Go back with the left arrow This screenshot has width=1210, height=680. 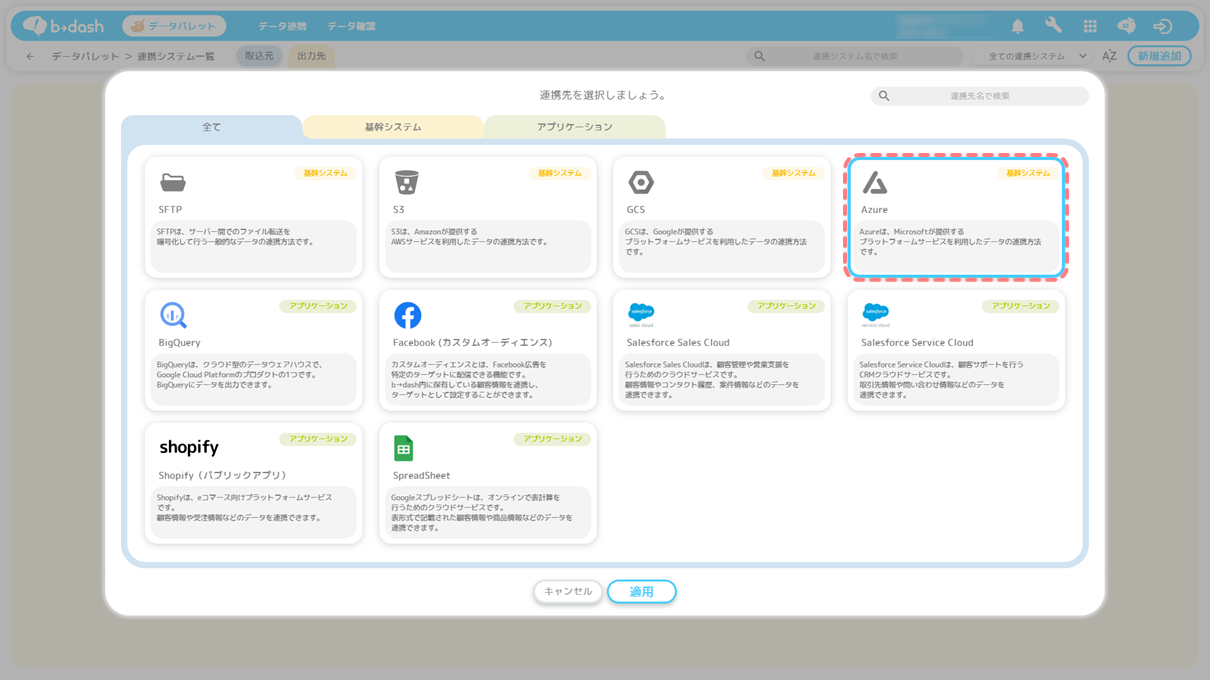tap(30, 56)
